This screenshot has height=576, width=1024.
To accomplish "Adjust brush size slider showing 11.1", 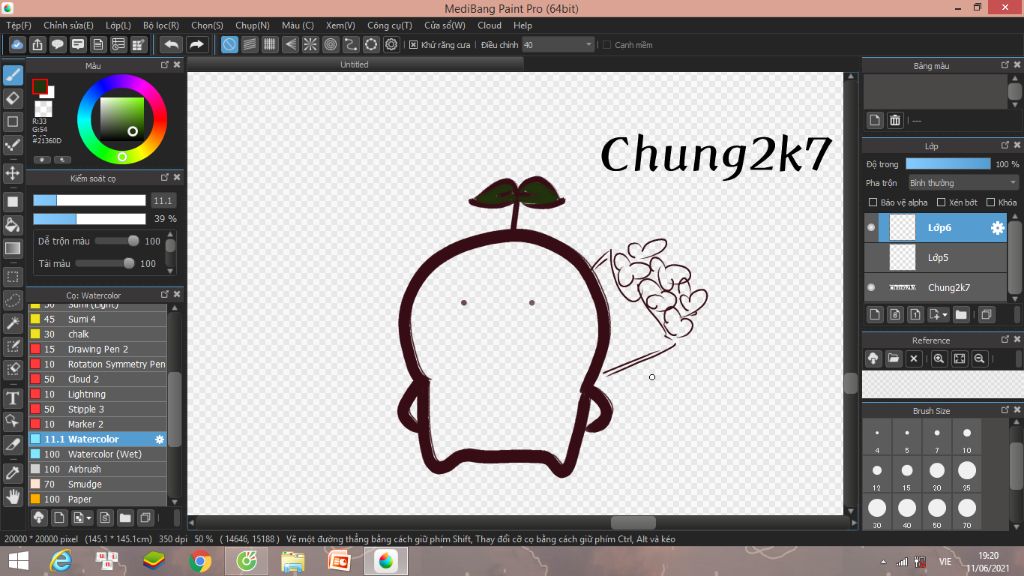I will (89, 200).
